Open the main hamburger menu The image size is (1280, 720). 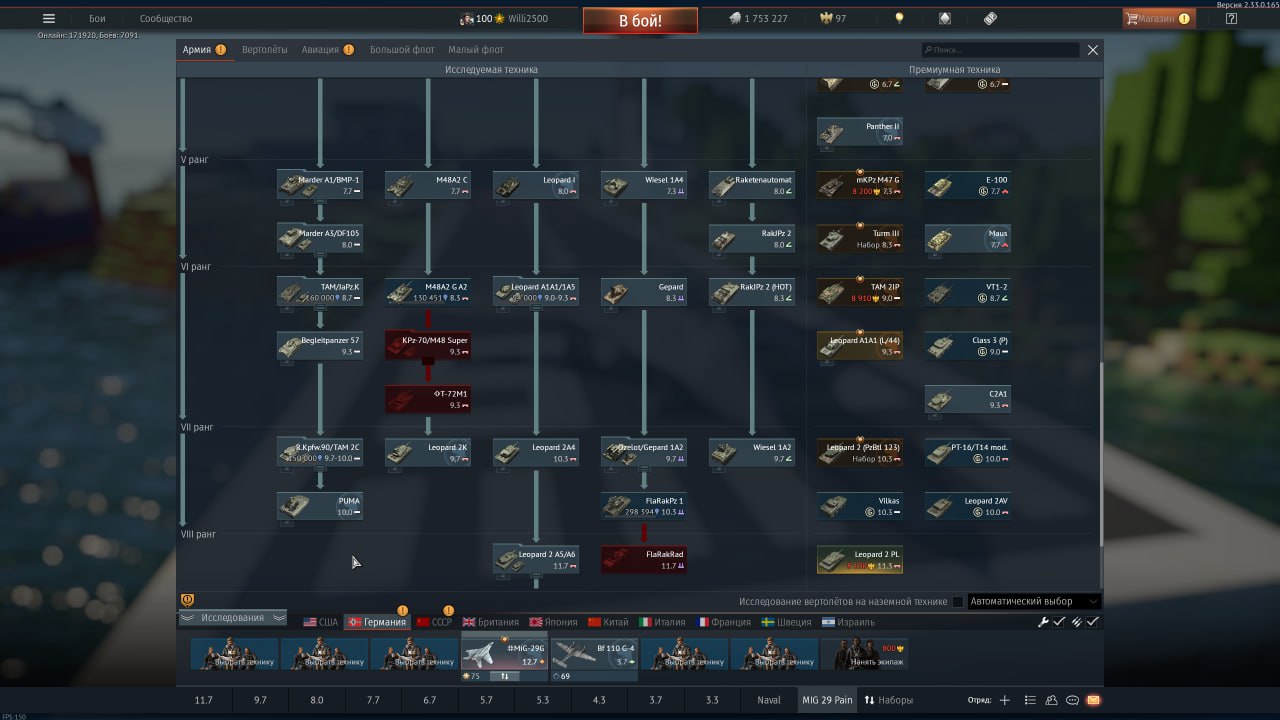[x=49, y=18]
